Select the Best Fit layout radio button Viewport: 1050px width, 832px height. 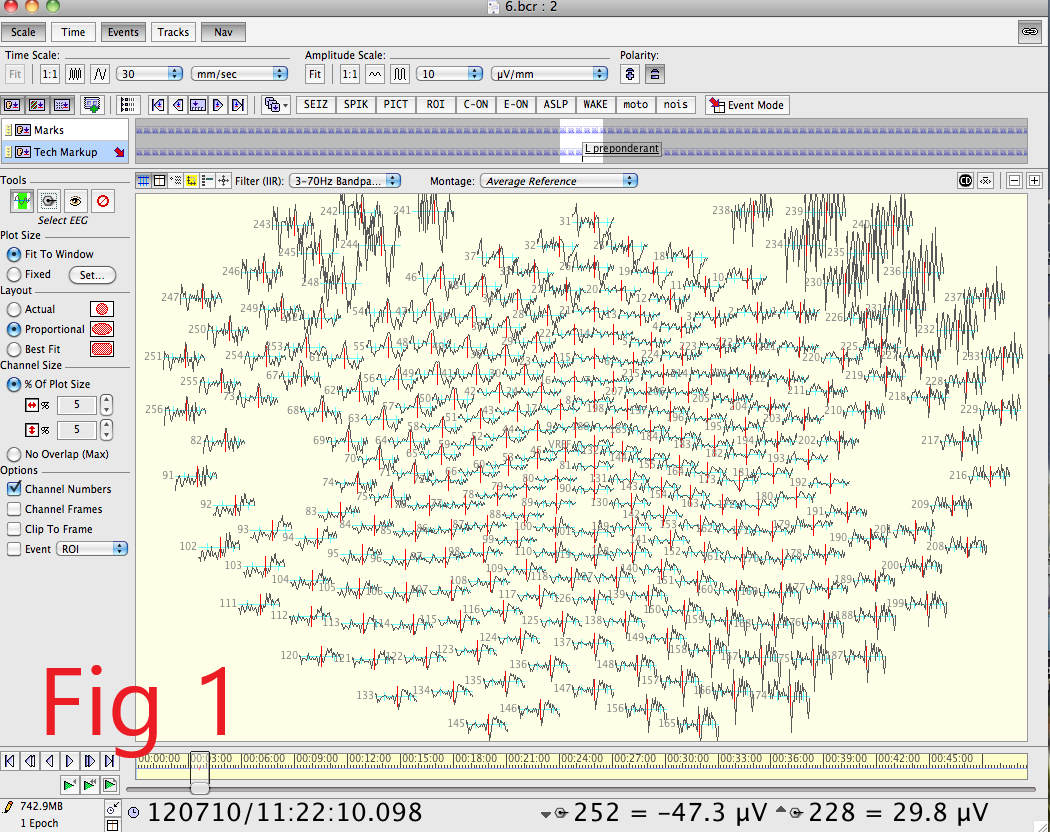pos(14,349)
